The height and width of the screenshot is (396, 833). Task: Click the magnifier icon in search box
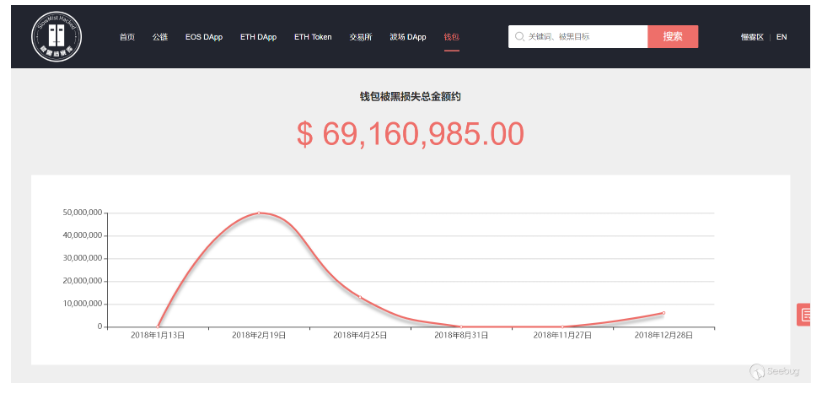[520, 37]
